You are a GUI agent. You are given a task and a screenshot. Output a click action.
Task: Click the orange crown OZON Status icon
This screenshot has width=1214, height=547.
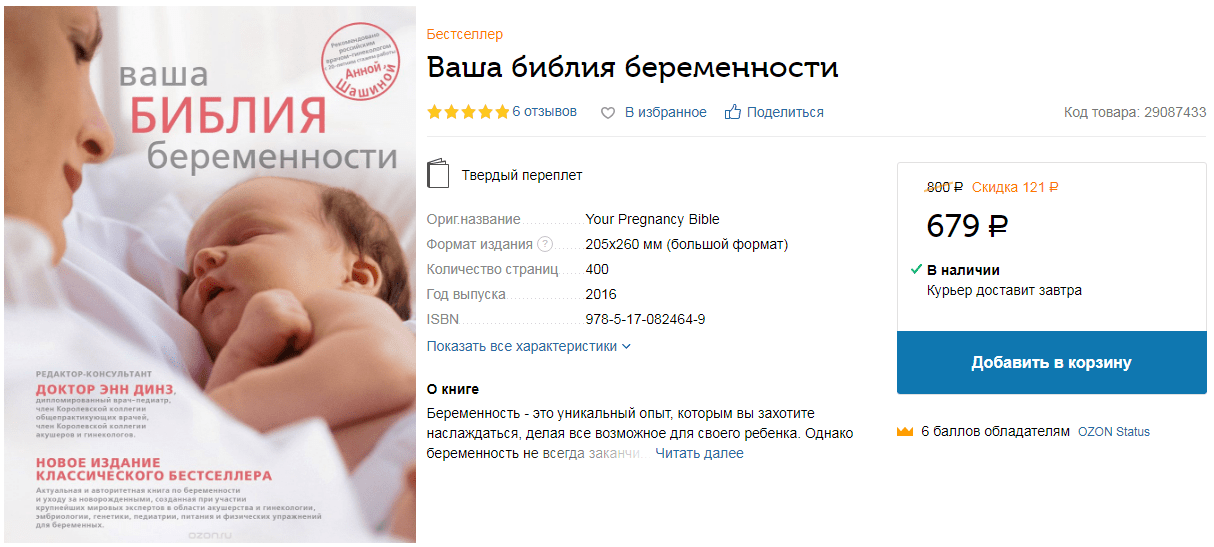pos(906,432)
